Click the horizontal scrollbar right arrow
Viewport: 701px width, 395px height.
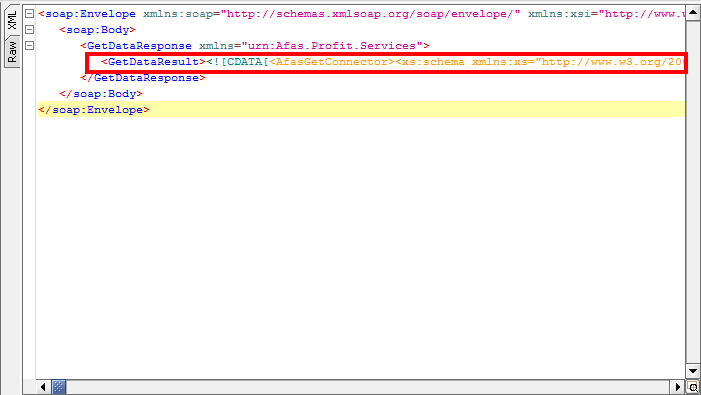point(678,387)
